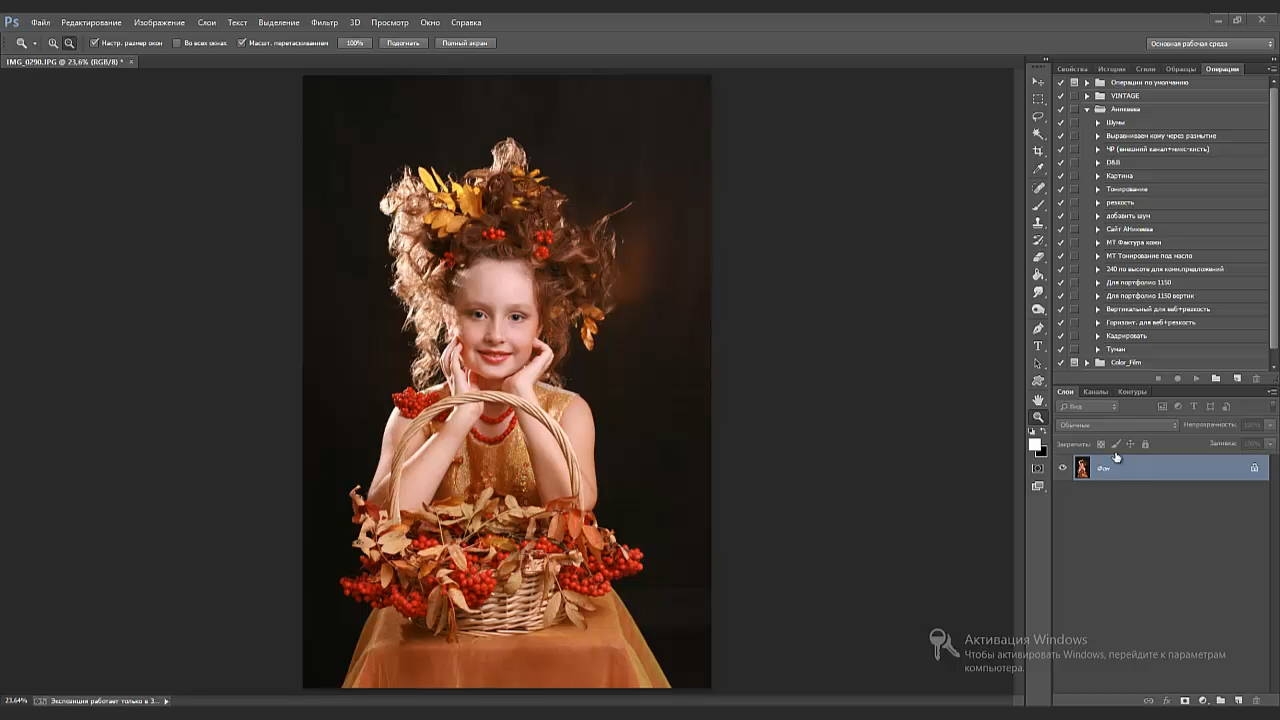Viewport: 1280px width, 720px height.
Task: Toggle 'Масшт. перетаскиванием' checkbox
Action: click(242, 43)
